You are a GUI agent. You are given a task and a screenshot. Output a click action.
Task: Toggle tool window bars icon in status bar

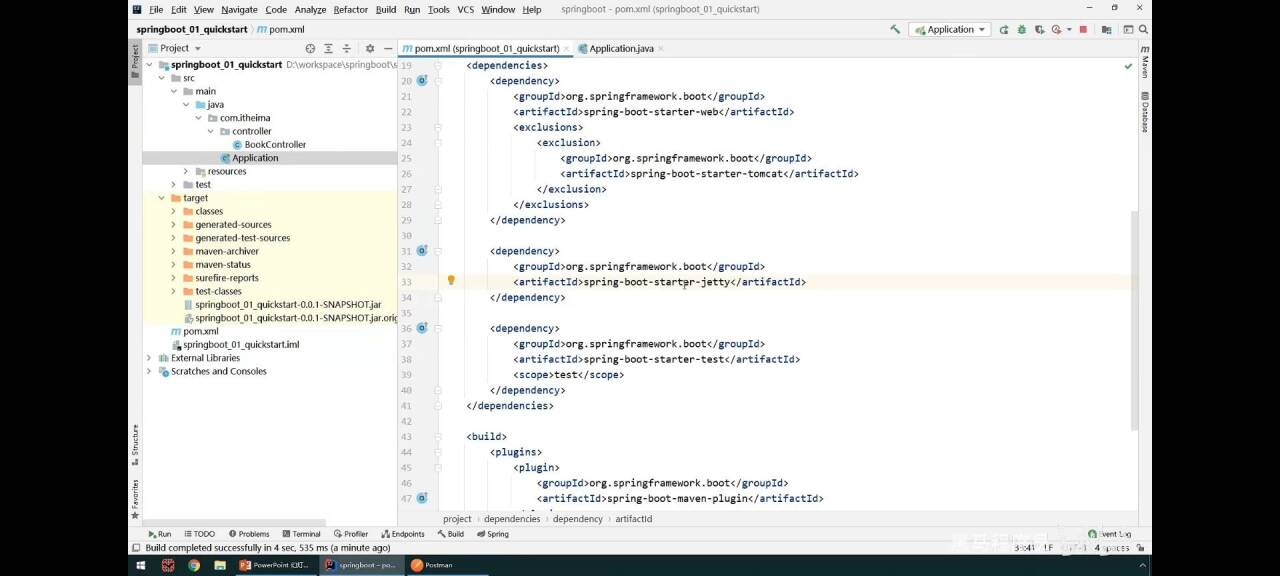136,548
